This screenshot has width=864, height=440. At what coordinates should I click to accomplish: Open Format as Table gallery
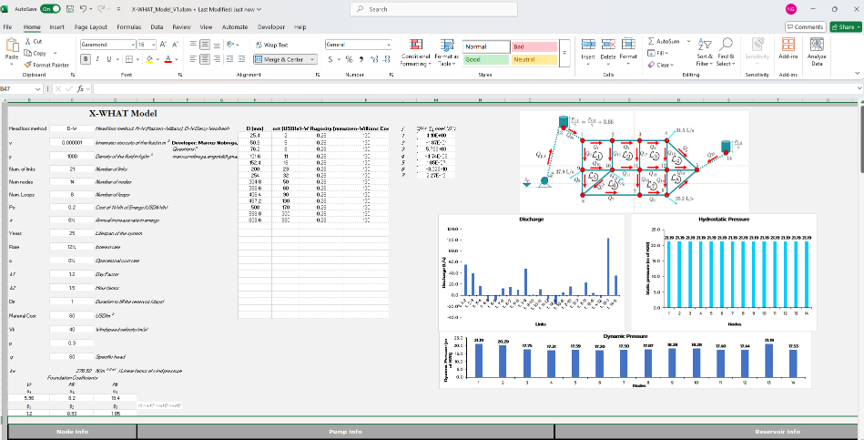coord(447,52)
